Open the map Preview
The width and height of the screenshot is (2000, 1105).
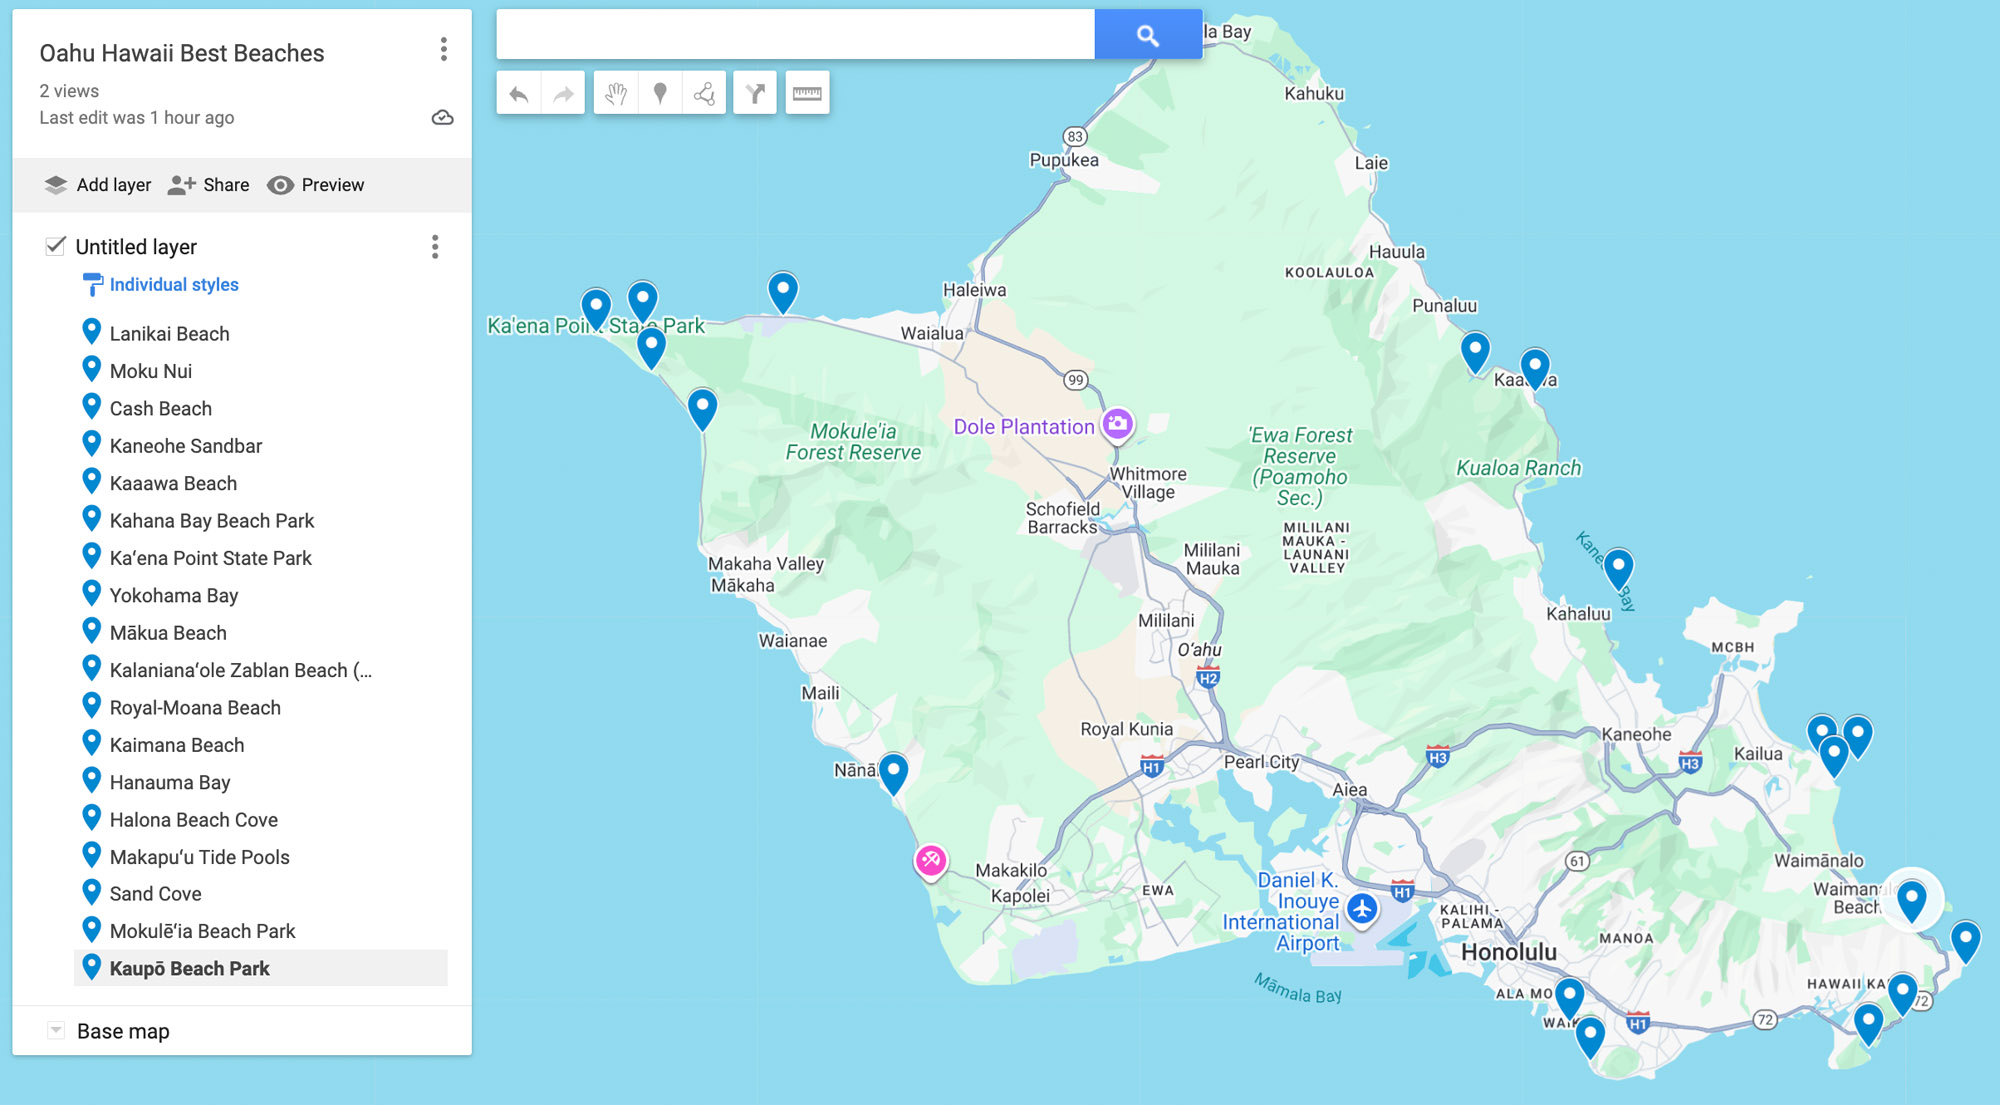pyautogui.click(x=316, y=185)
